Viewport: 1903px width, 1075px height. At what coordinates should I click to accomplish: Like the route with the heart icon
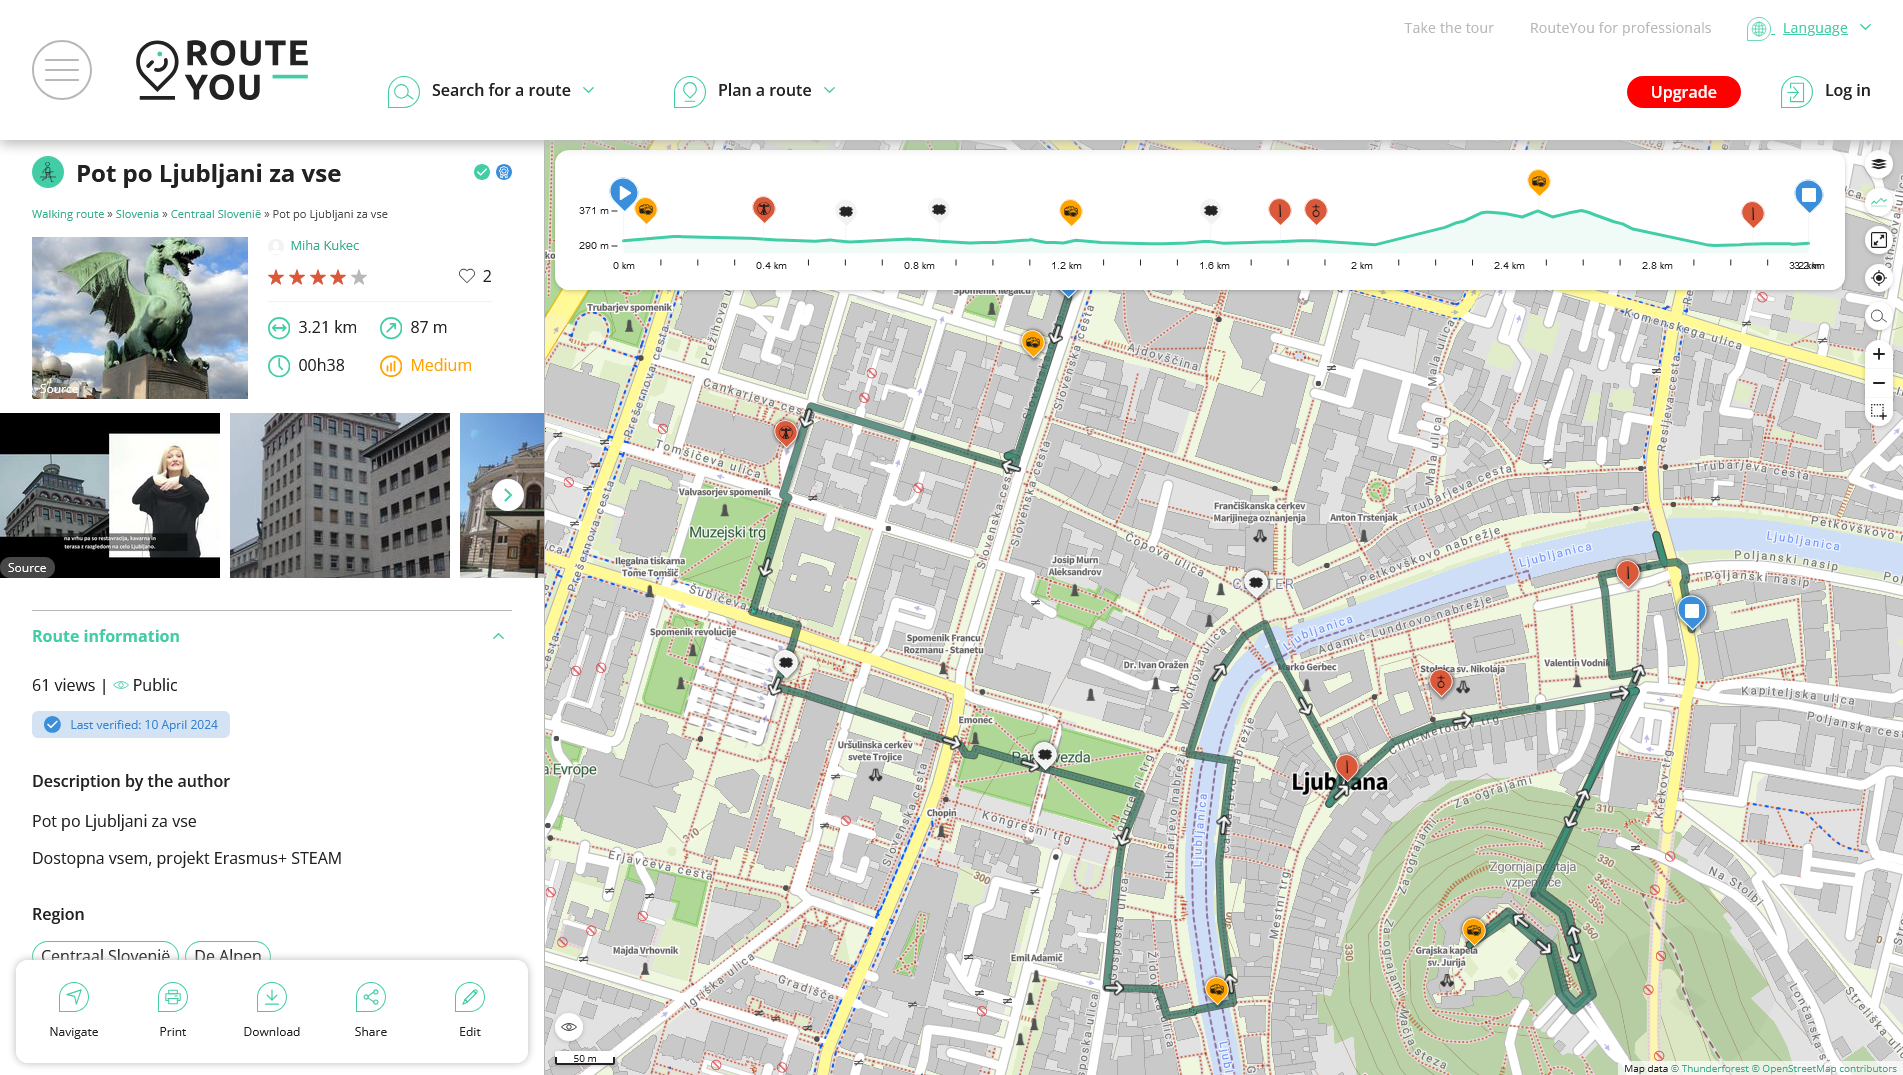(467, 276)
